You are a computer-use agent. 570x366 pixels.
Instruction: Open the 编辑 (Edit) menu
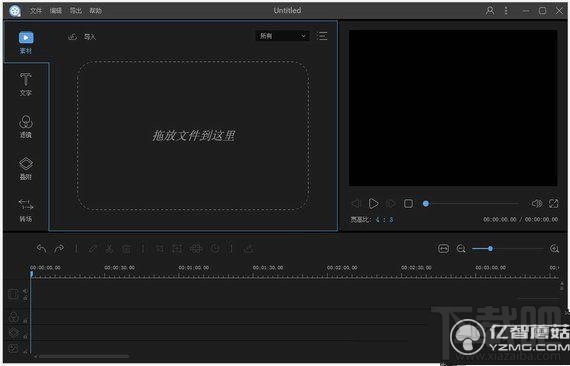(x=56, y=11)
